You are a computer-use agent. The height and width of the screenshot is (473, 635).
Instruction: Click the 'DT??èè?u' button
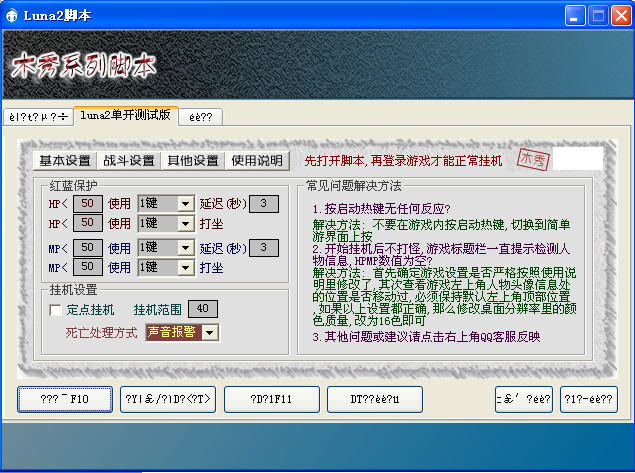point(375,399)
